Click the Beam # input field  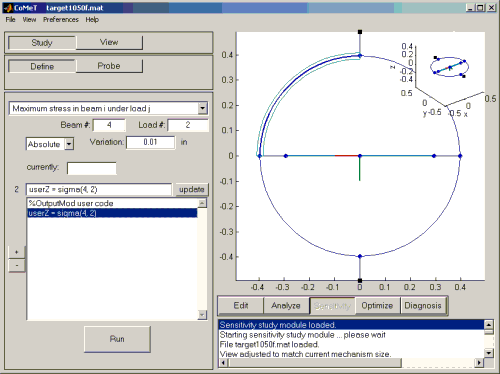pyautogui.click(x=109, y=125)
